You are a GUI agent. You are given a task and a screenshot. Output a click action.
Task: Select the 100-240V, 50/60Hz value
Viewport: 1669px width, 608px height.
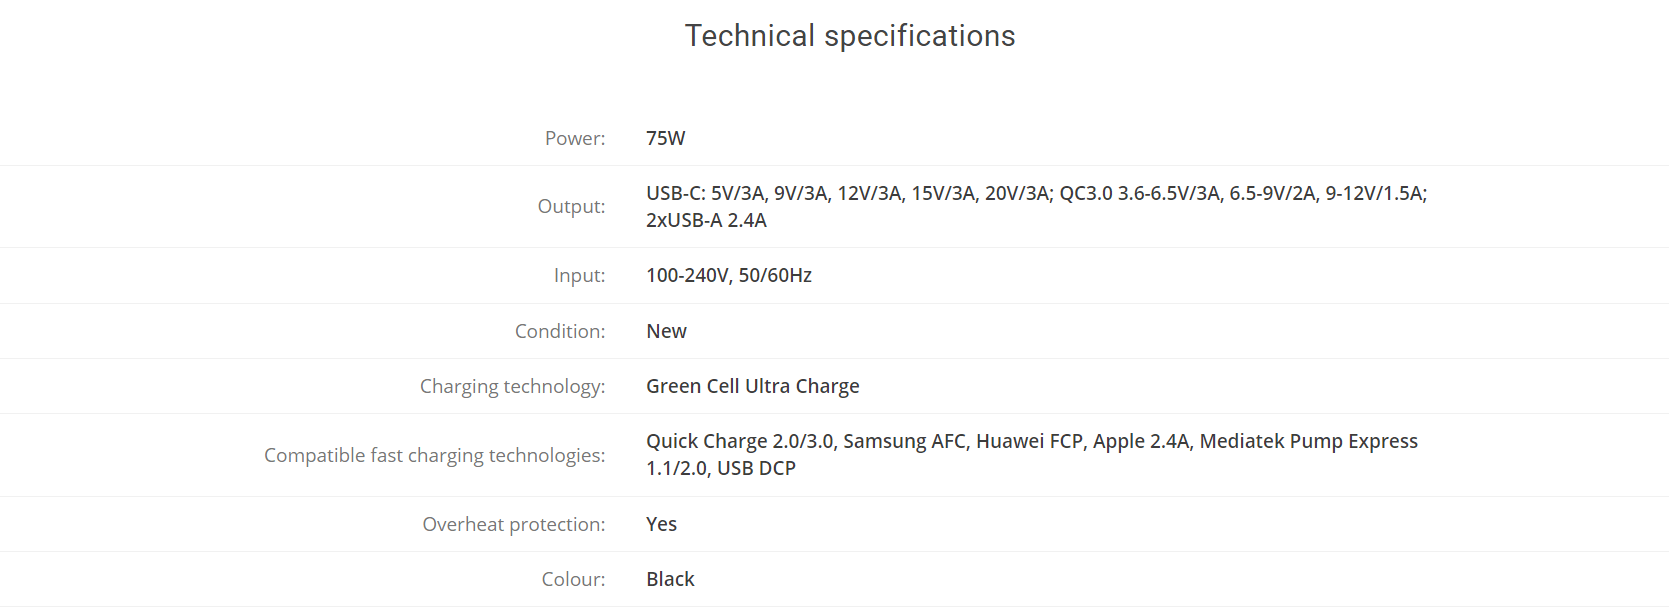(729, 275)
